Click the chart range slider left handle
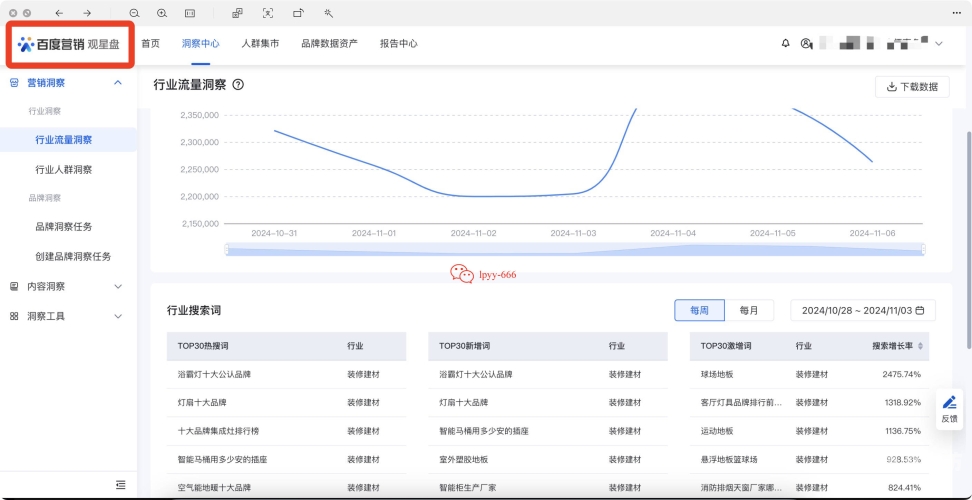The width and height of the screenshot is (972, 500). (x=227, y=249)
